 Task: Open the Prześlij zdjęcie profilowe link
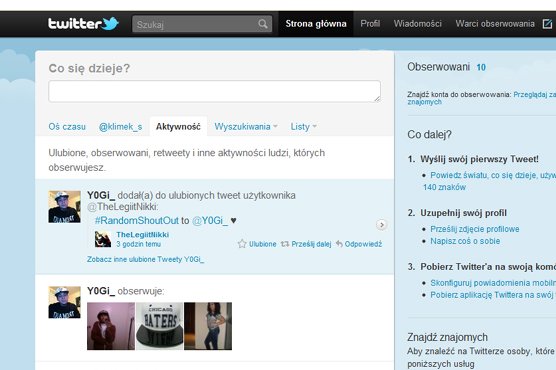click(x=475, y=229)
